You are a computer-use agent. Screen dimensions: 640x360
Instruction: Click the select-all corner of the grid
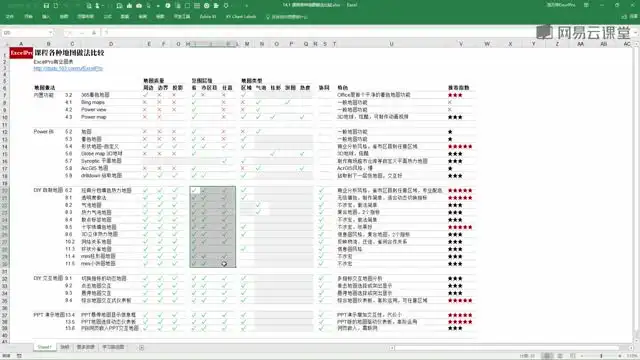pyautogui.click(x=4, y=44)
